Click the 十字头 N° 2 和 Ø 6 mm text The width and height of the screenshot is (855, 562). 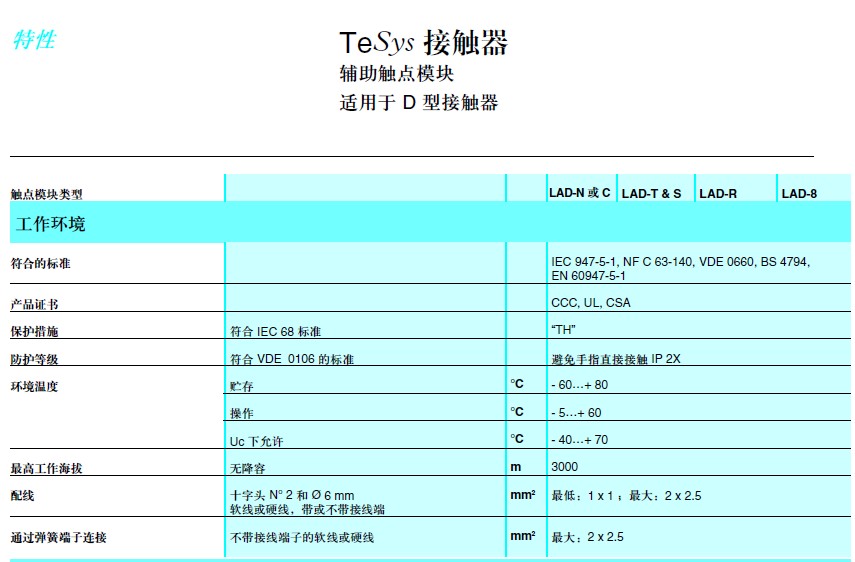[292, 495]
